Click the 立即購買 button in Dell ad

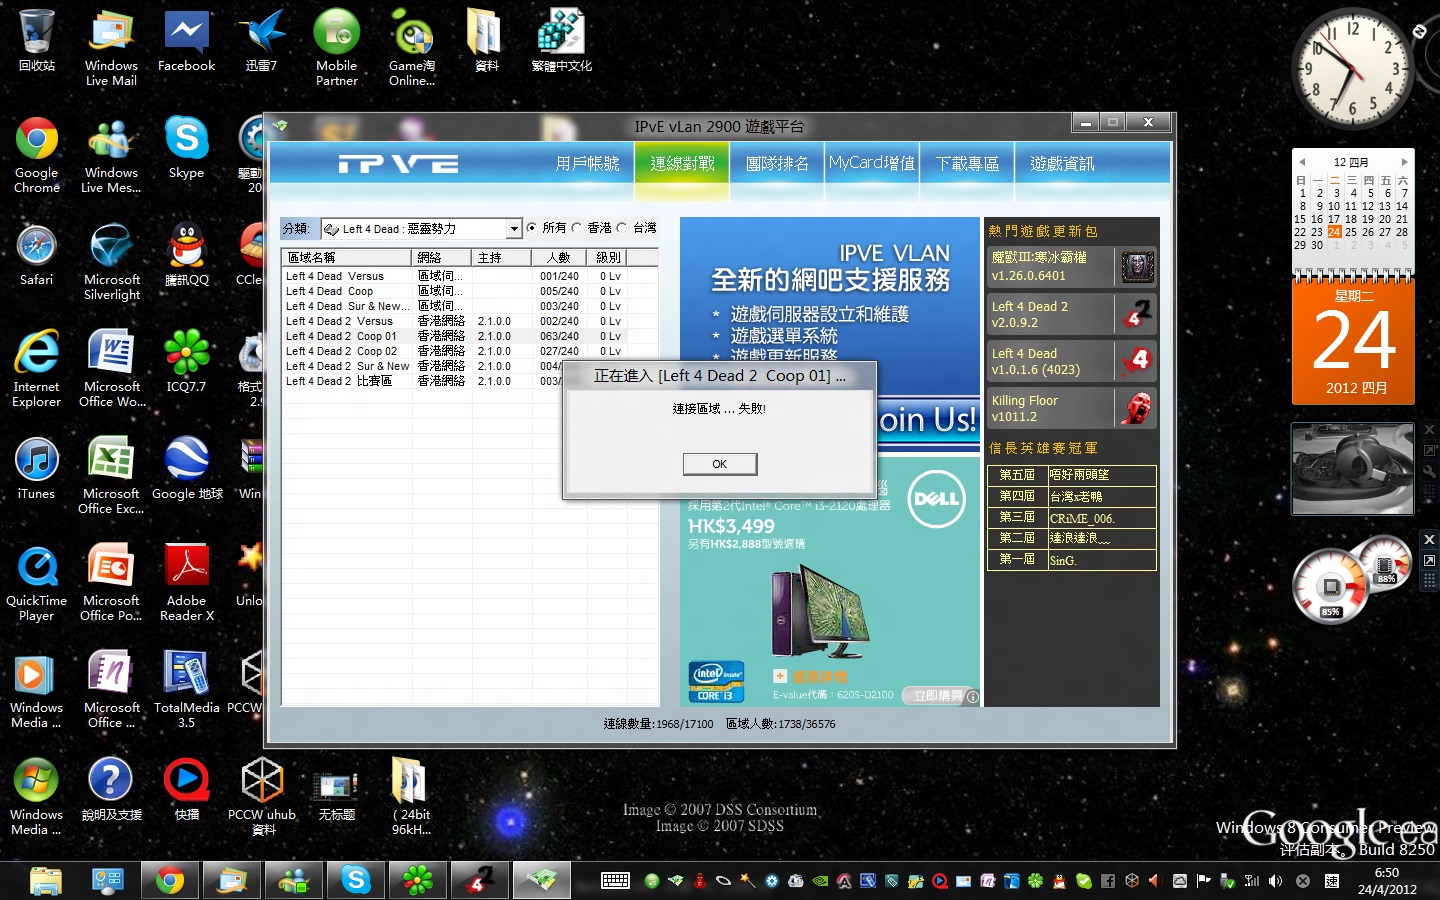coord(938,695)
